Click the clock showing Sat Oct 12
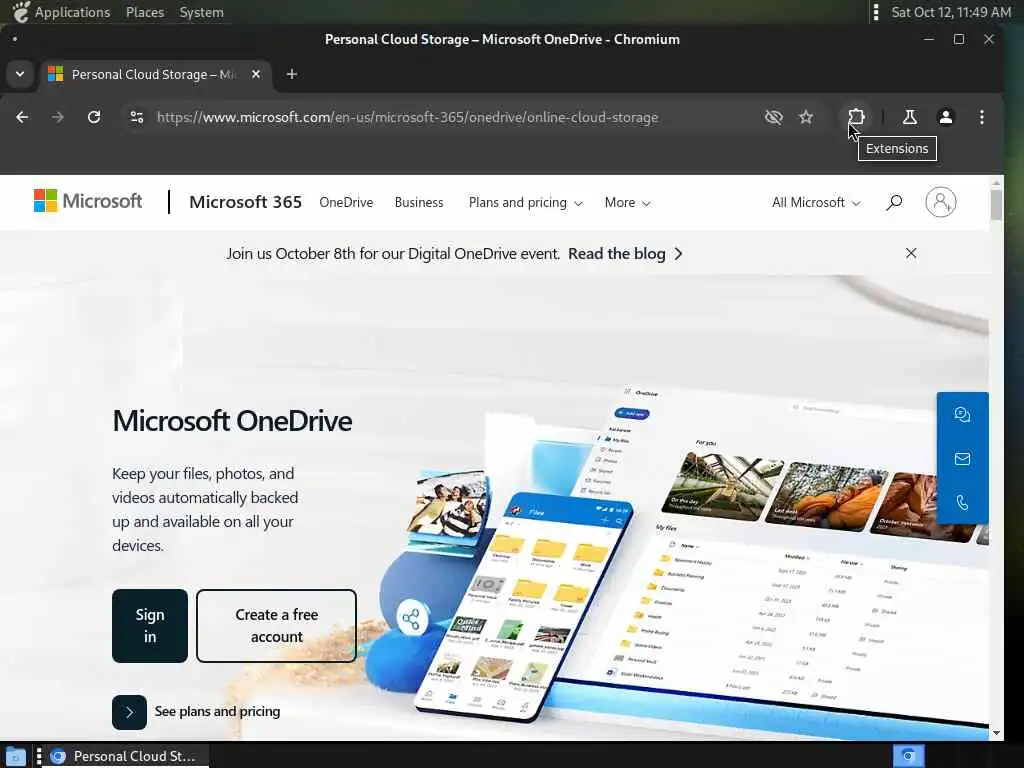Screen dimensions: 1024x768 coord(951,12)
